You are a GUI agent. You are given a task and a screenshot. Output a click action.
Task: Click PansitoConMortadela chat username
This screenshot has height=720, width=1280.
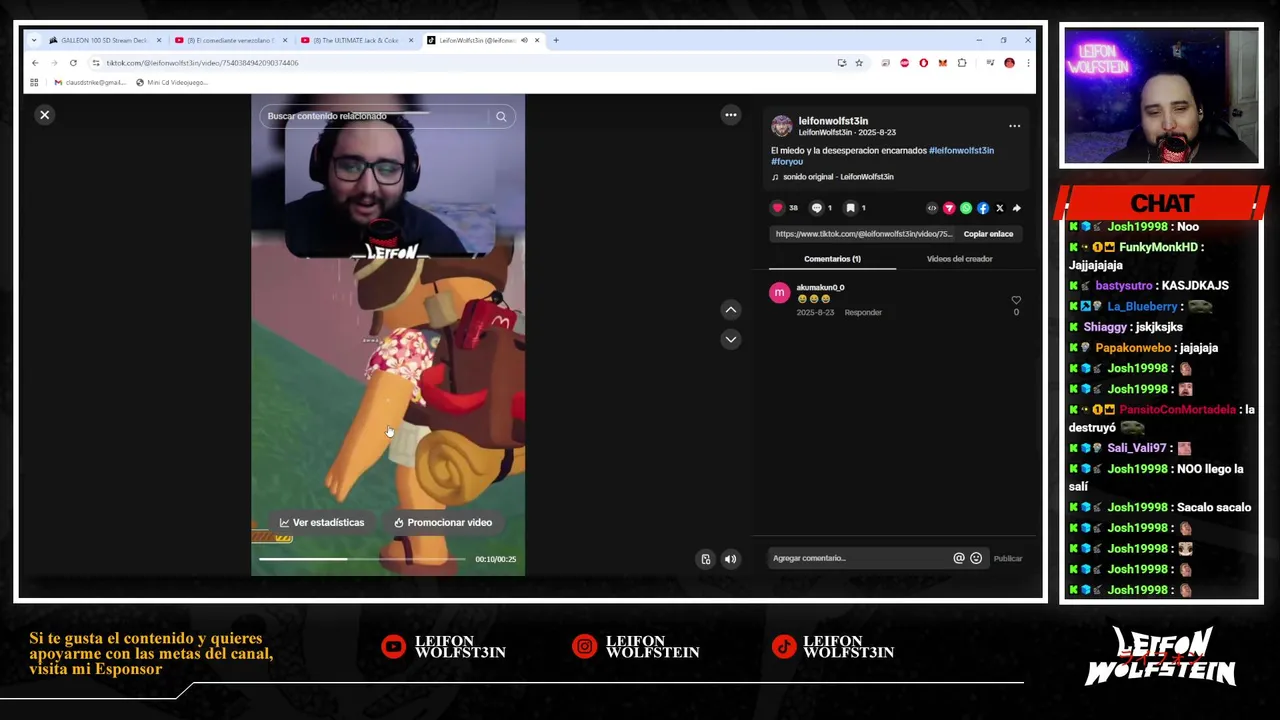click(x=1176, y=409)
